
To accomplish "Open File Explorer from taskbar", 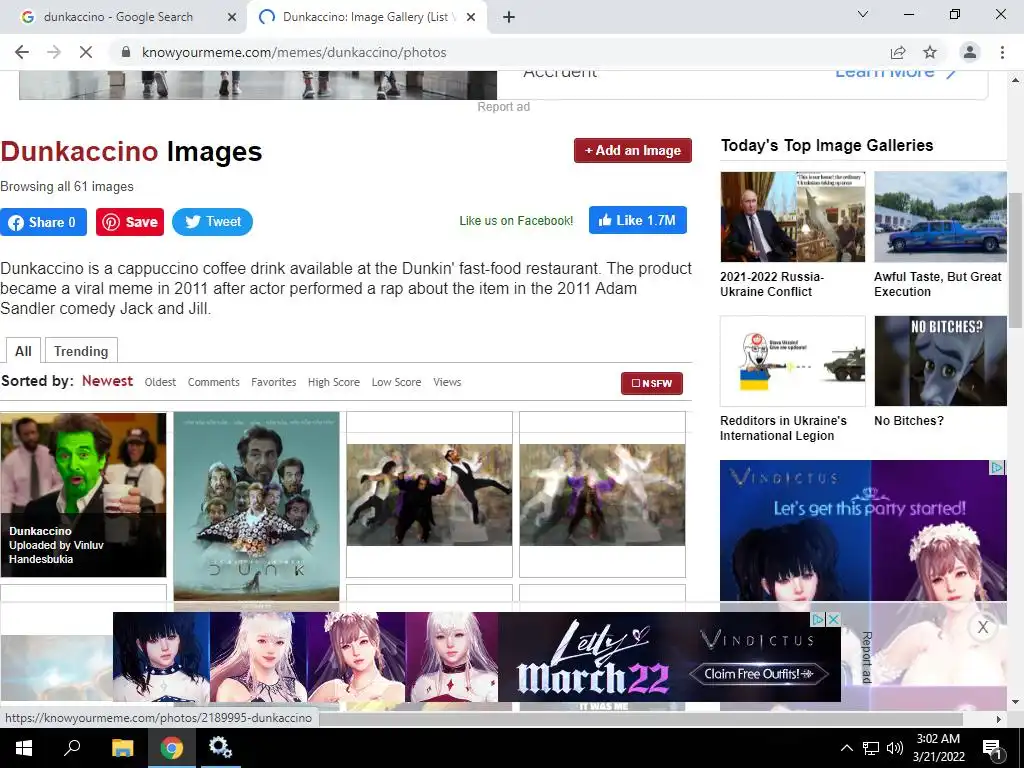I will [x=122, y=748].
